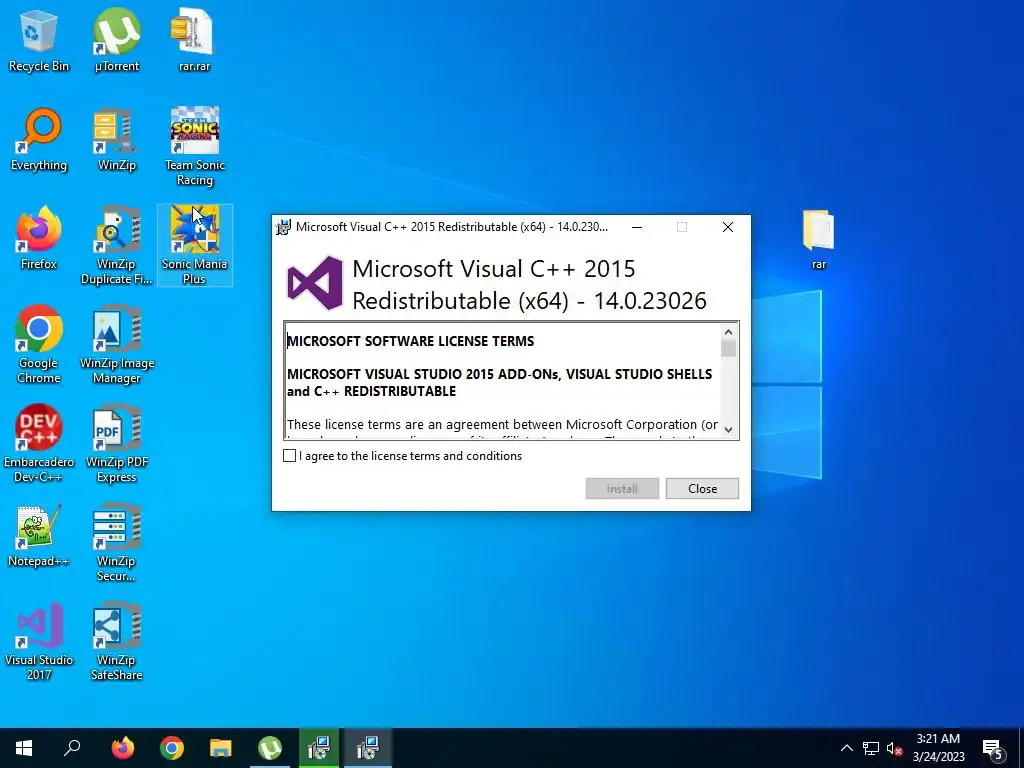Minimize the Visual C++ installer window
This screenshot has height=768, width=1024.
(x=637, y=227)
